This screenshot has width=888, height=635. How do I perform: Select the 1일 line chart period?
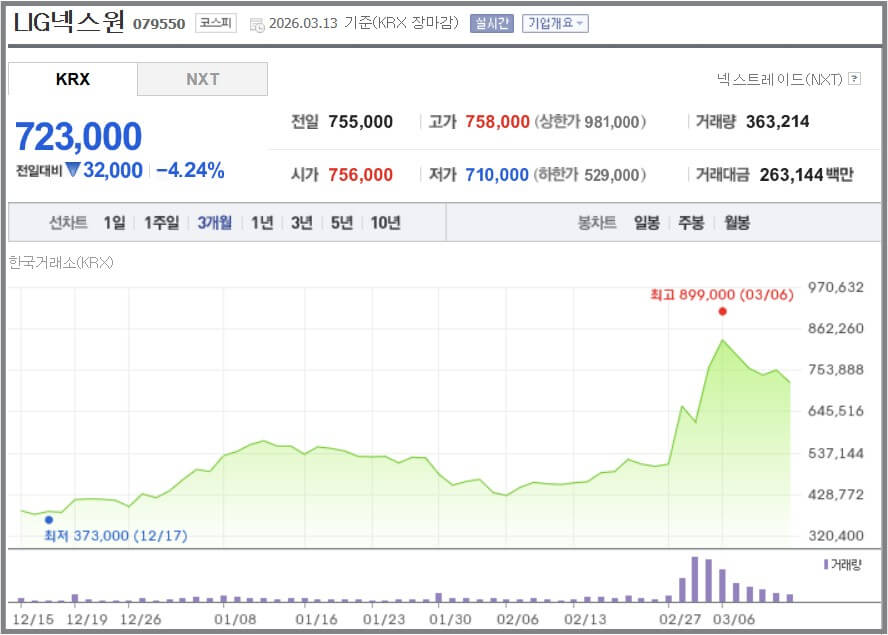tap(114, 223)
